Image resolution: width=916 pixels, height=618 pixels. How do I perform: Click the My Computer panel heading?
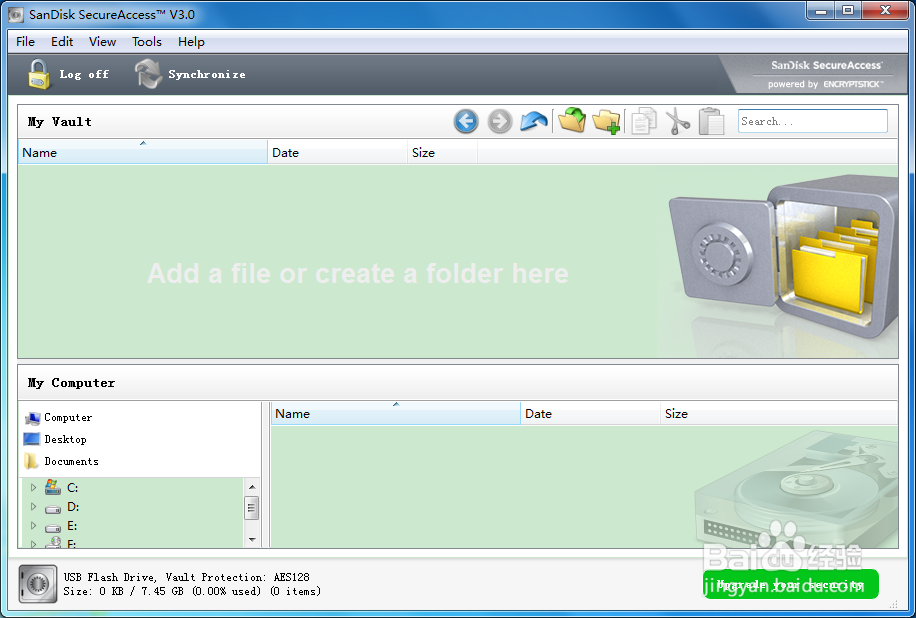(x=71, y=383)
